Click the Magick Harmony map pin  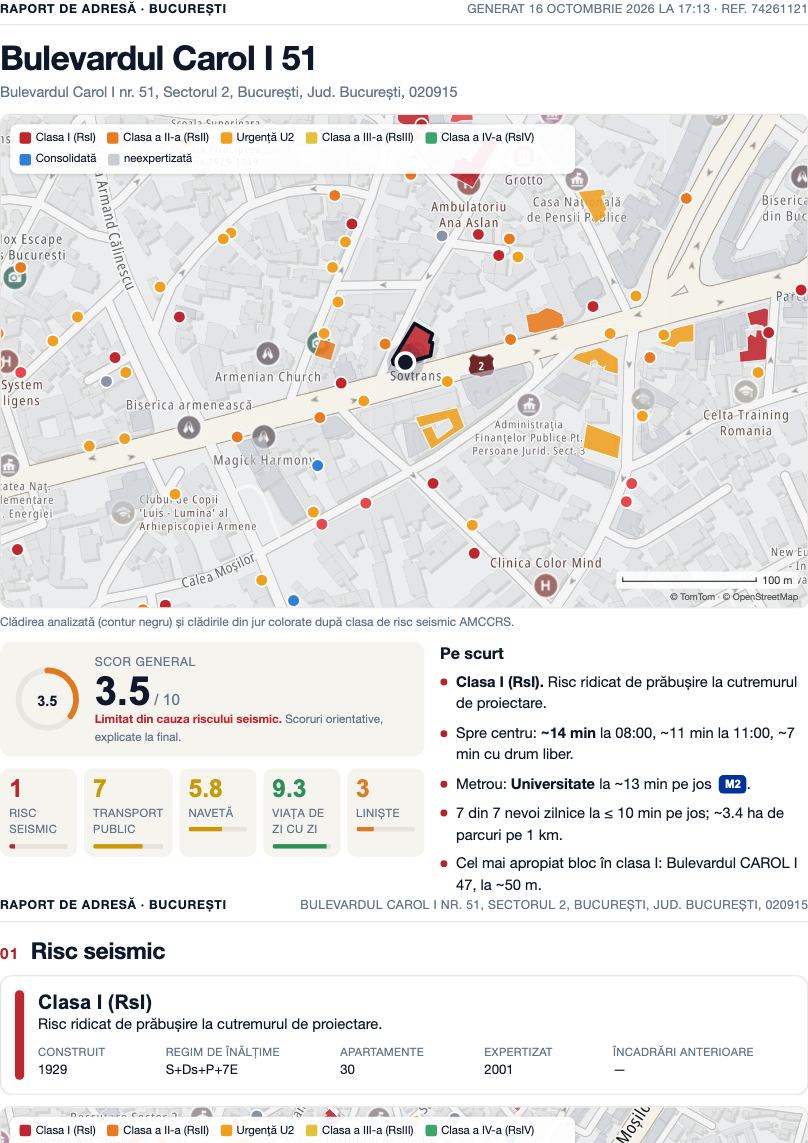point(263,437)
